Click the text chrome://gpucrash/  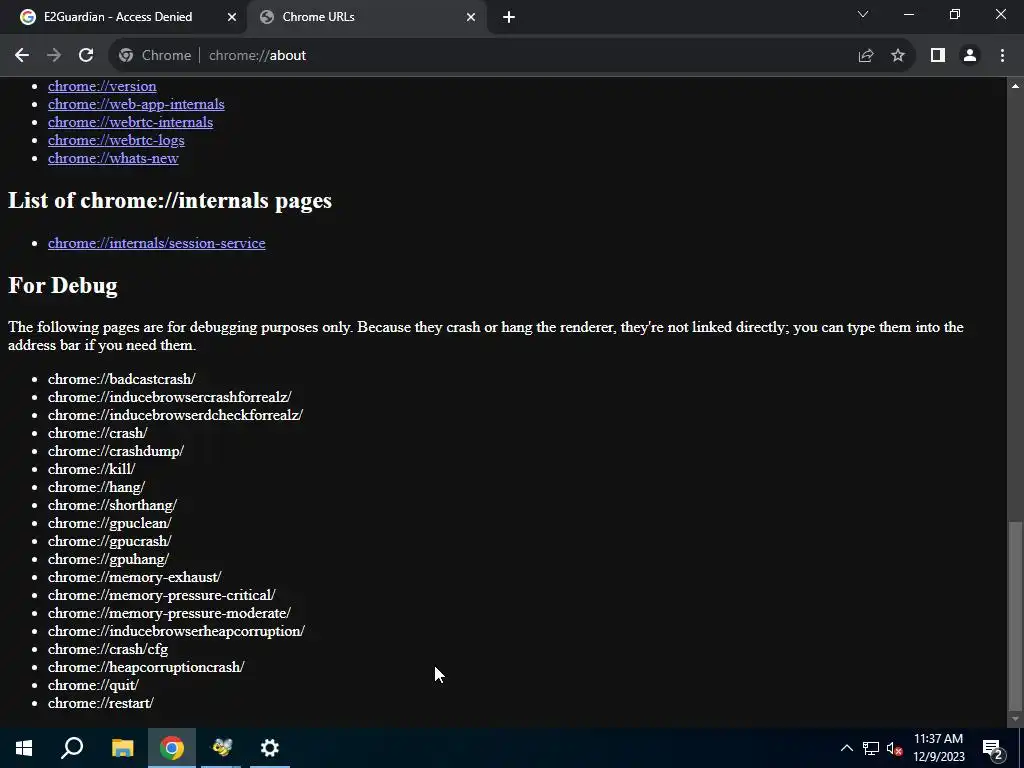110,541
